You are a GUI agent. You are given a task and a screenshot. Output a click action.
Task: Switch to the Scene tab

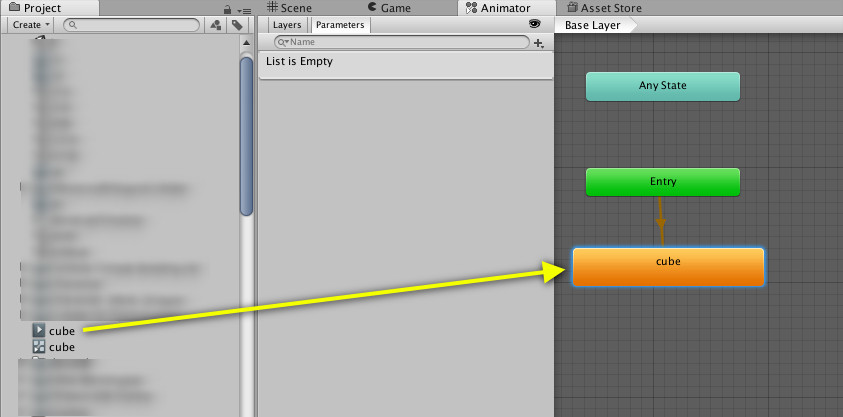pos(289,8)
